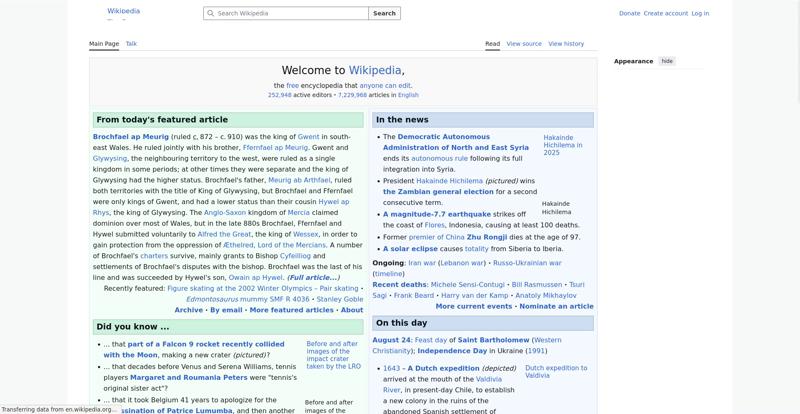Open the Flores link
The image size is (800, 414).
pos(435,225)
